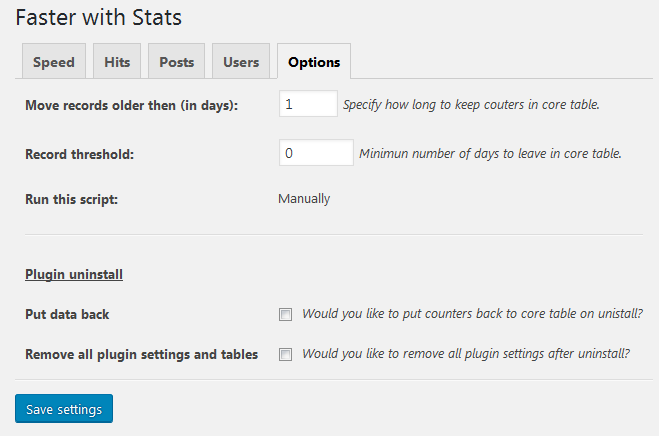The width and height of the screenshot is (659, 436).
Task: Switch to the Speed tab
Action: [x=54, y=61]
